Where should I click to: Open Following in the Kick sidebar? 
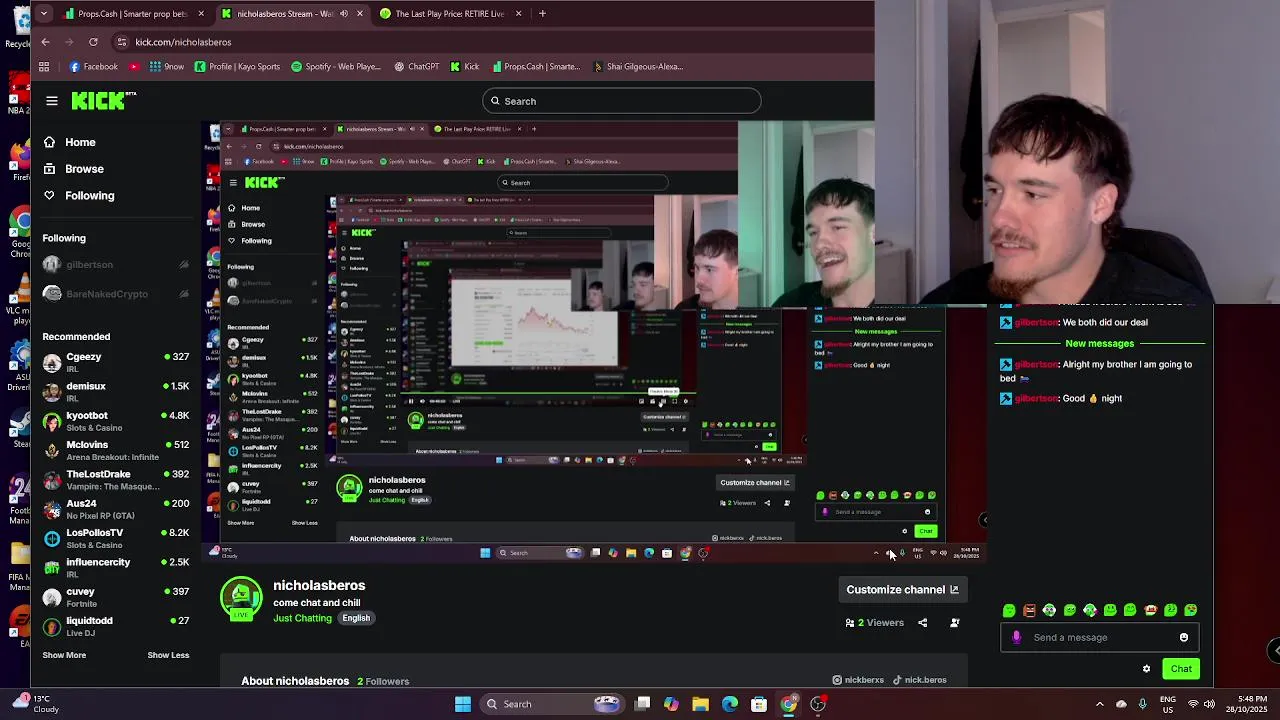click(x=78, y=196)
